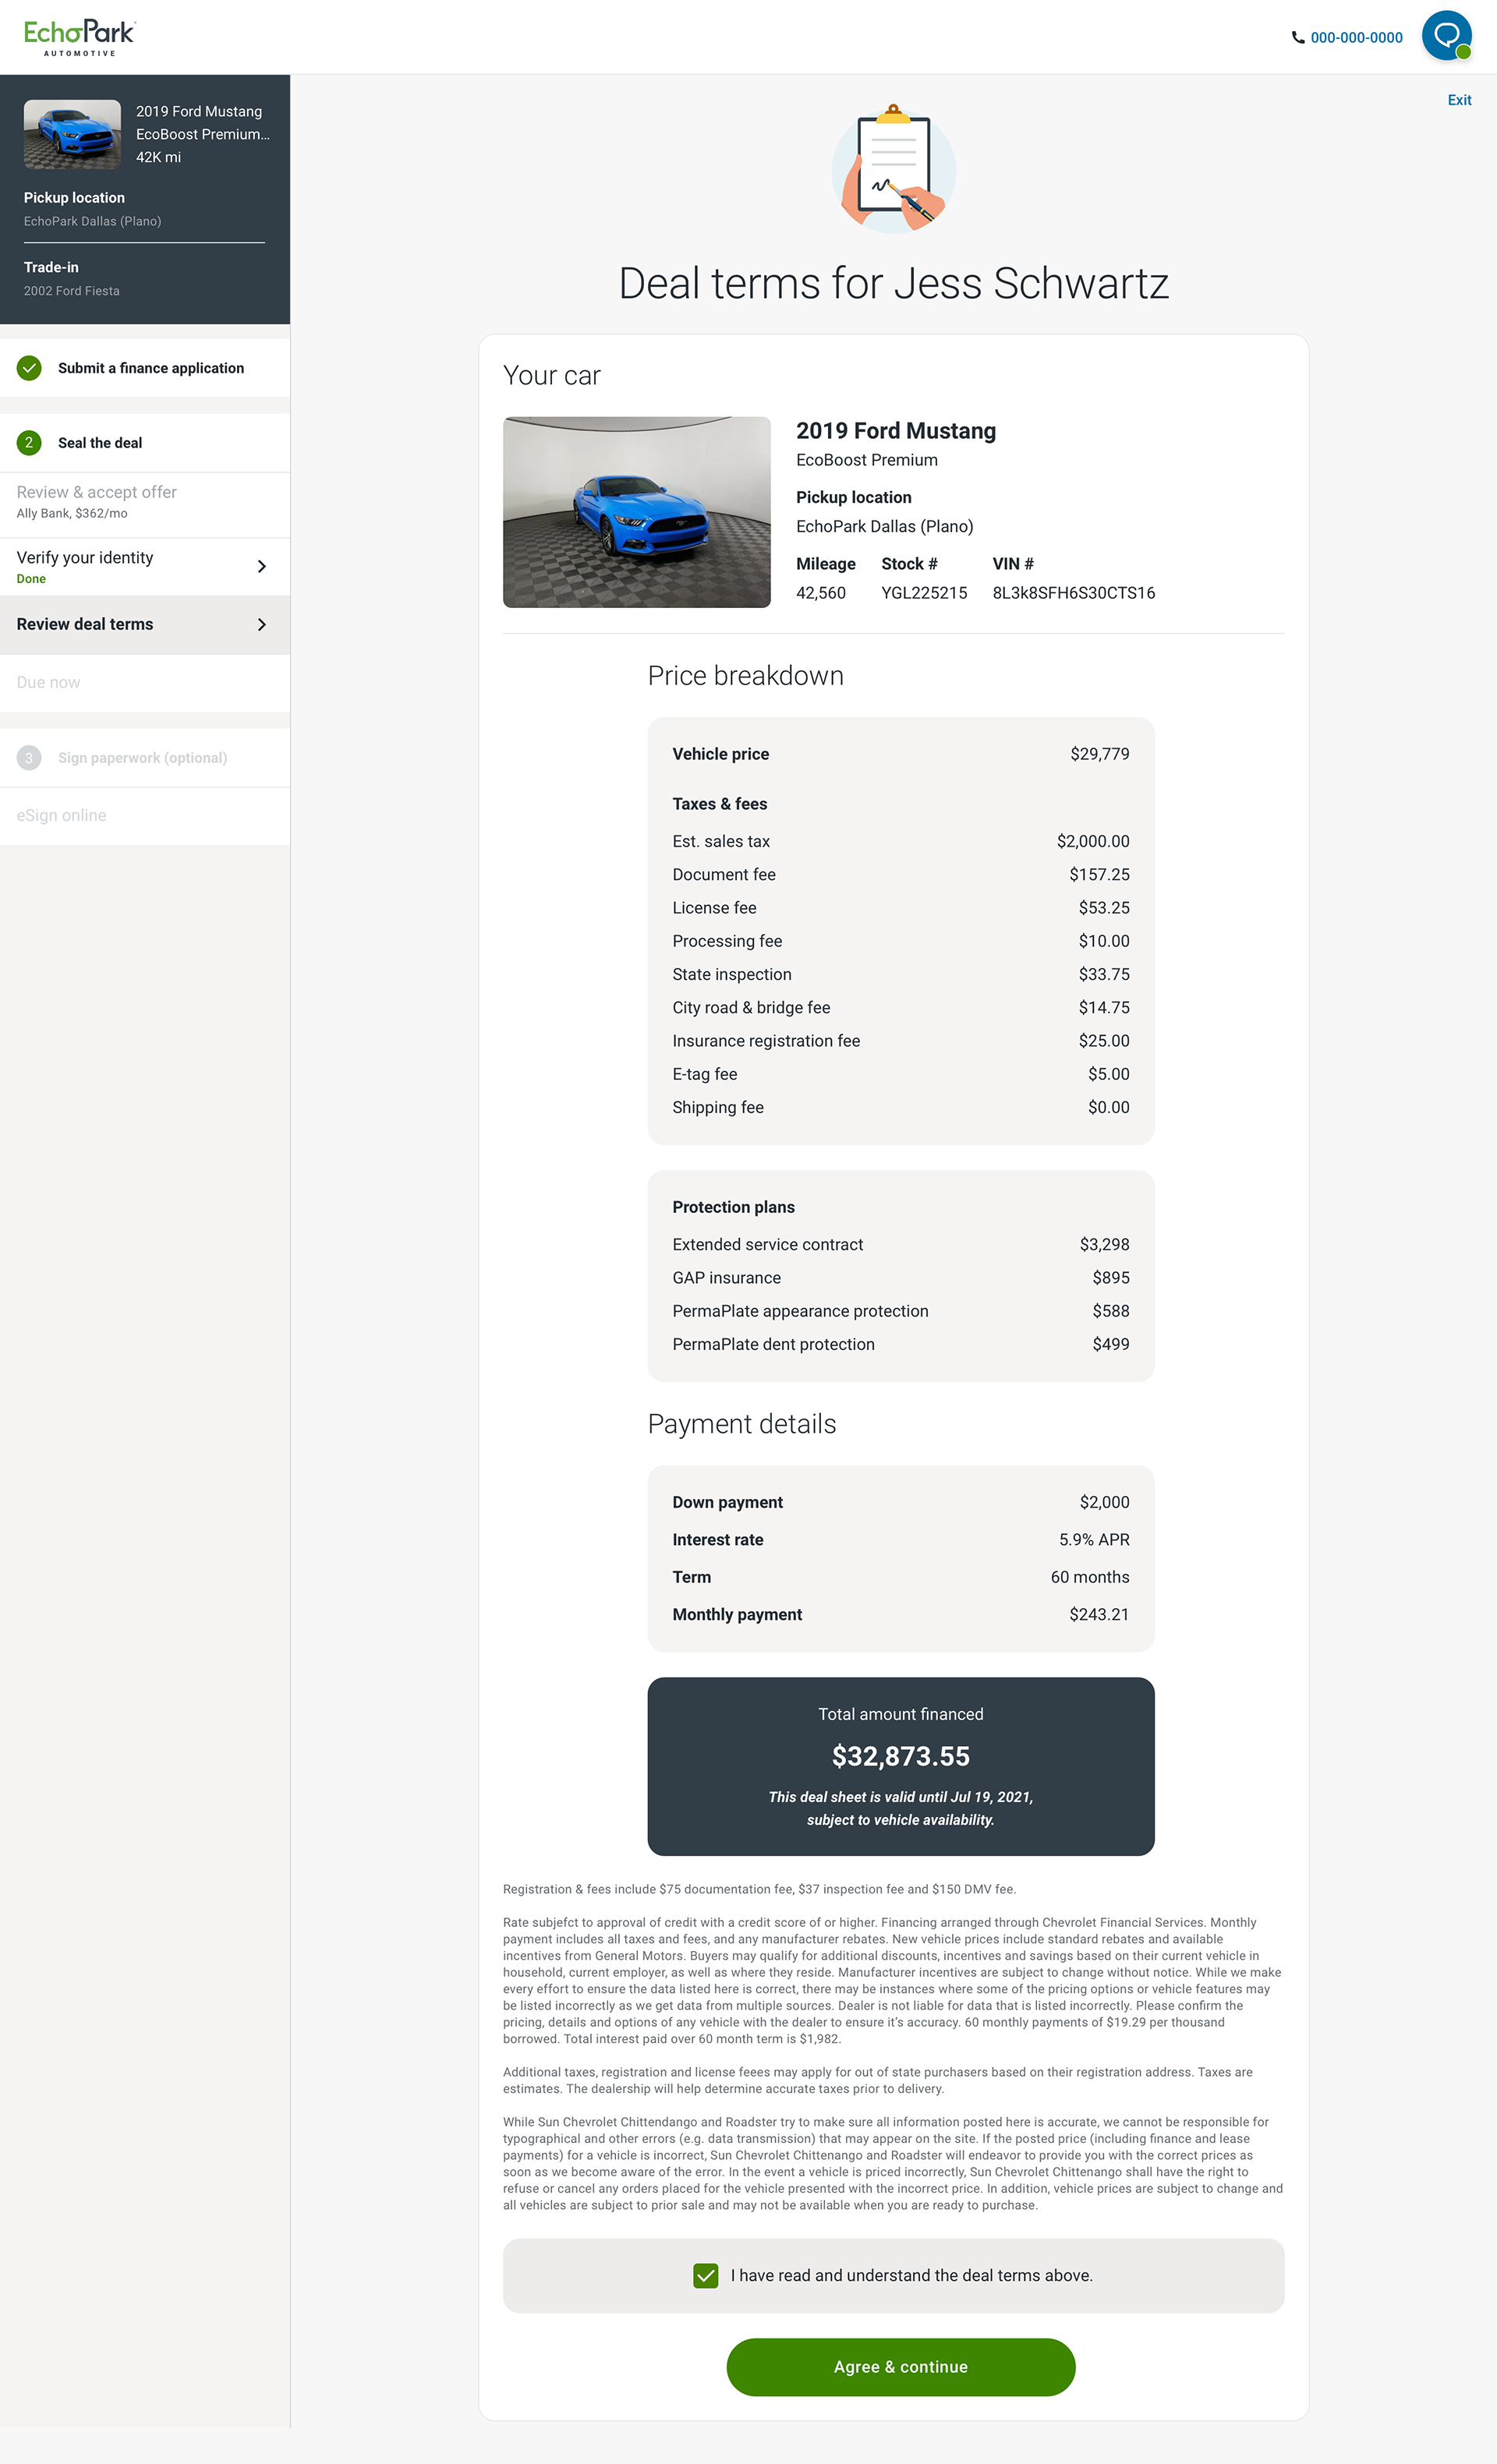This screenshot has width=1497, height=2464.
Task: Click the green checkmark beside Submit a finance application
Action: (x=29, y=368)
